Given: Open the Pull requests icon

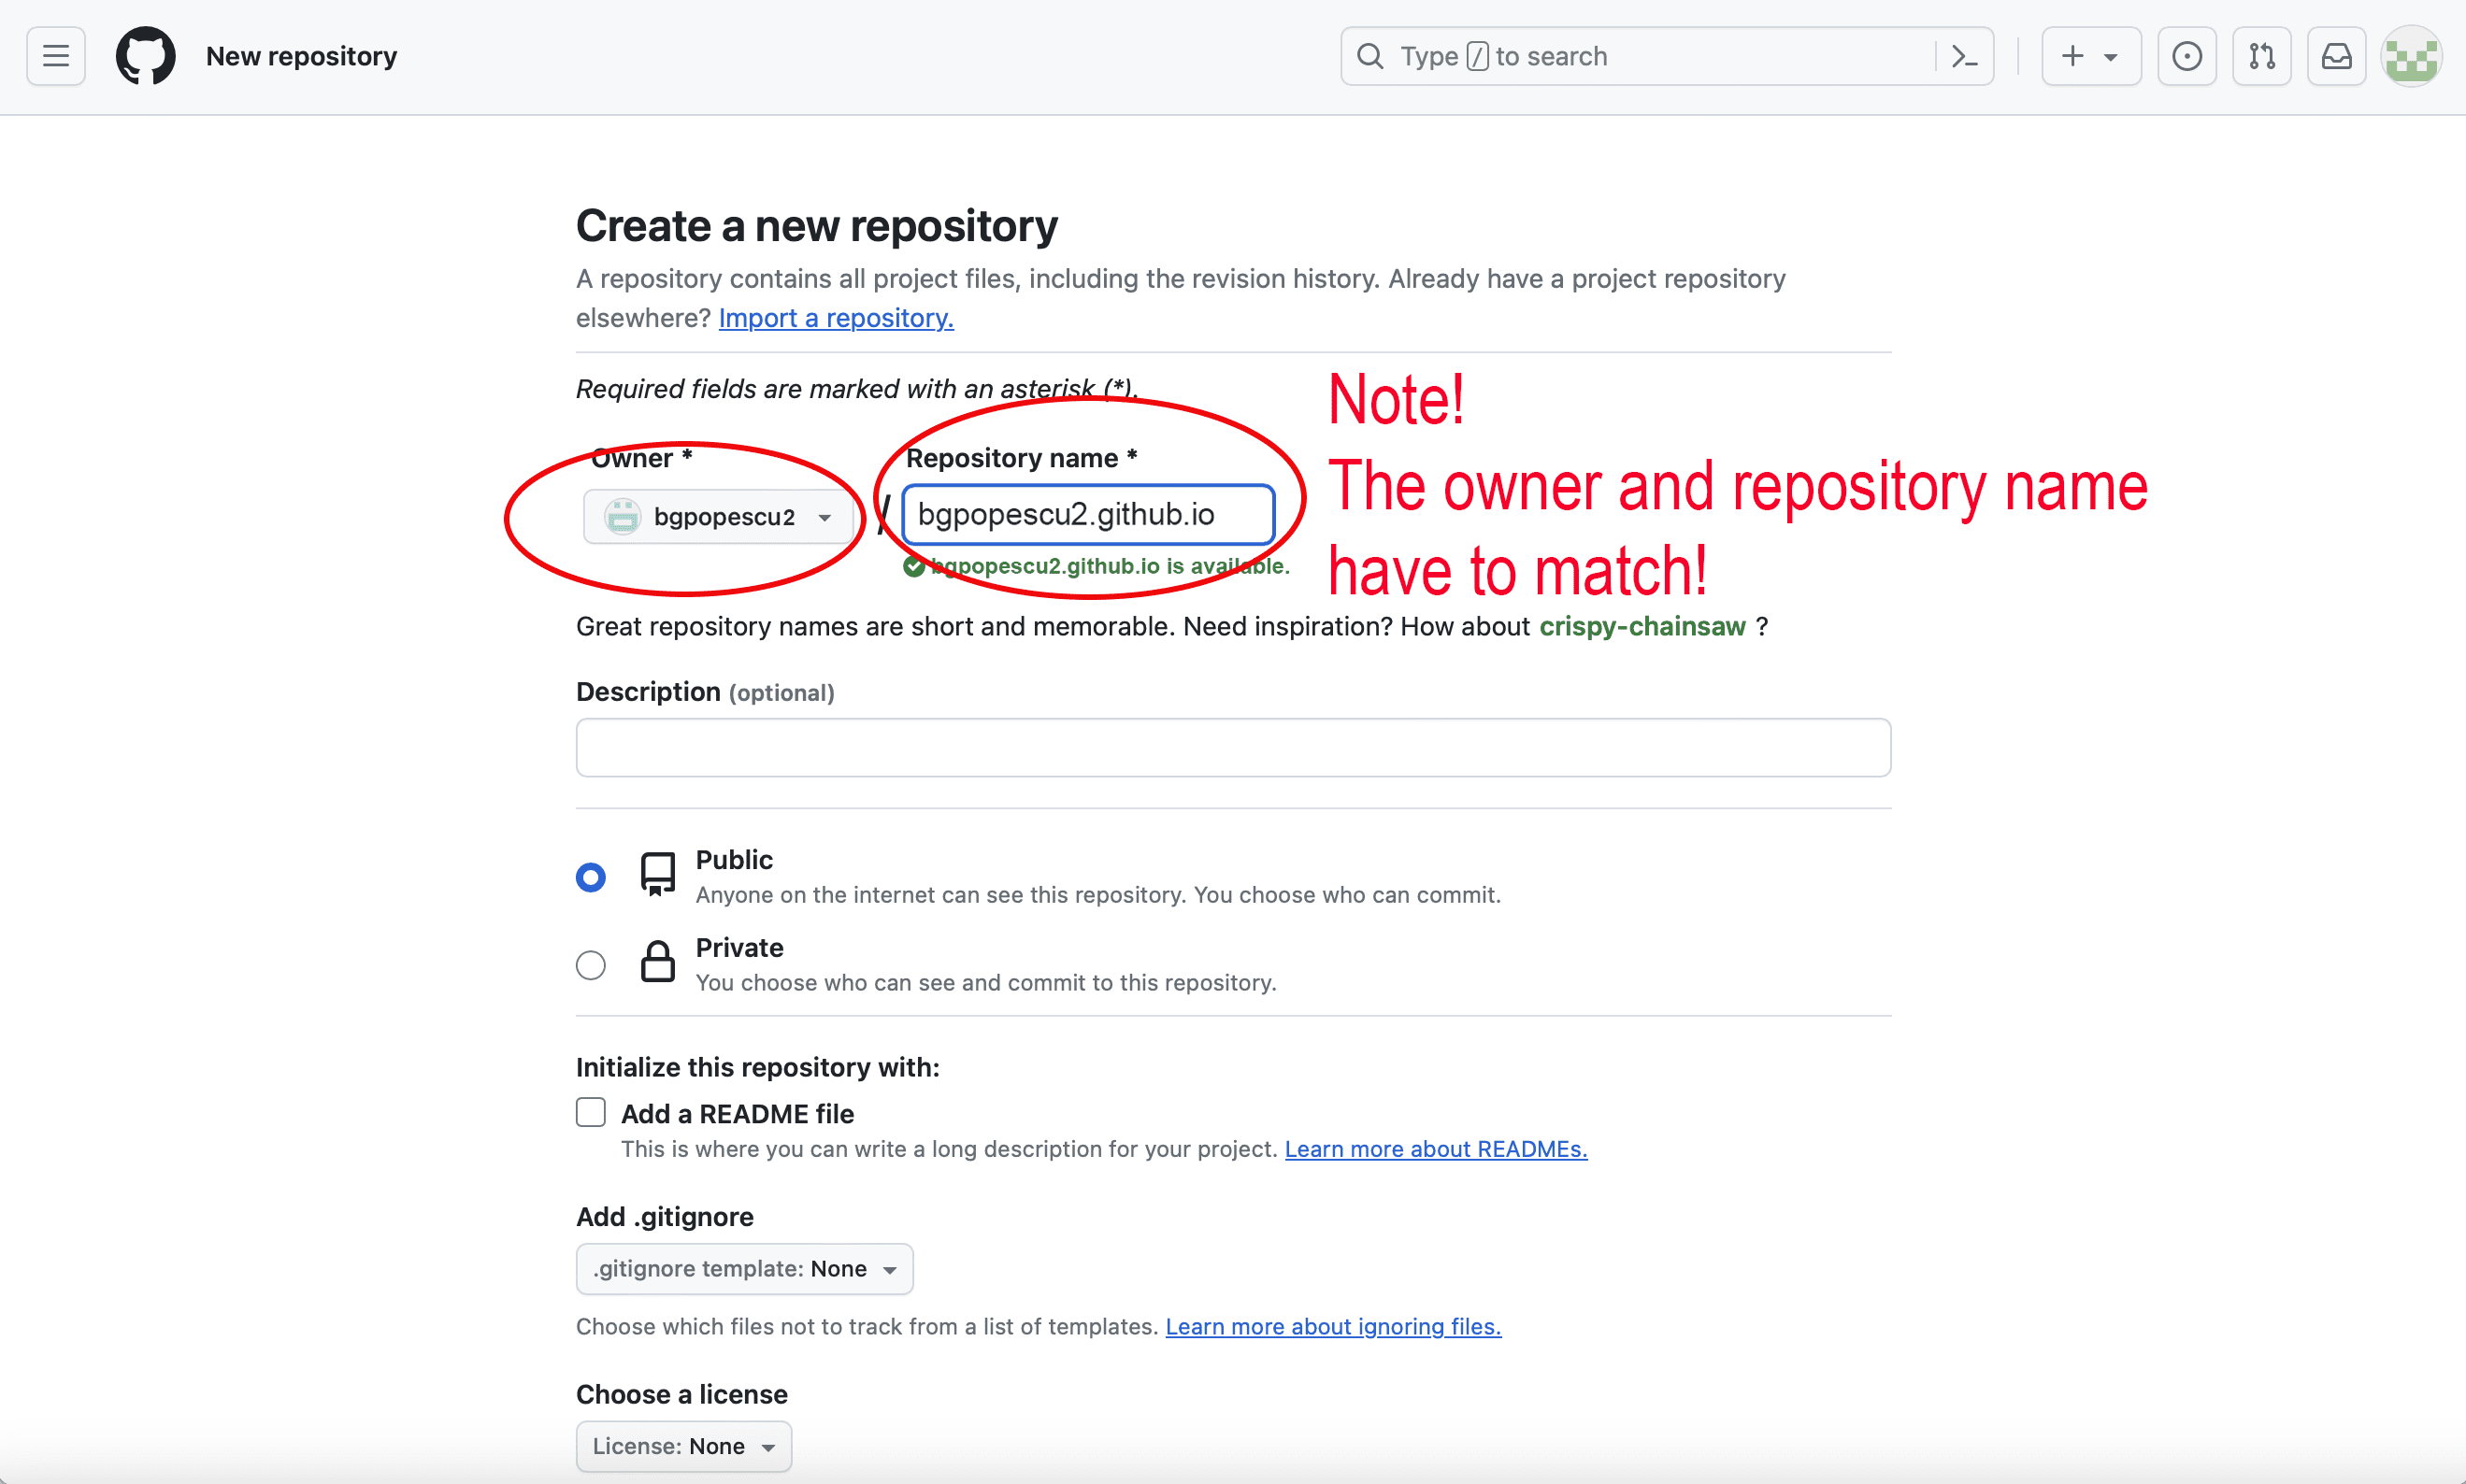Looking at the screenshot, I should pos(2262,56).
